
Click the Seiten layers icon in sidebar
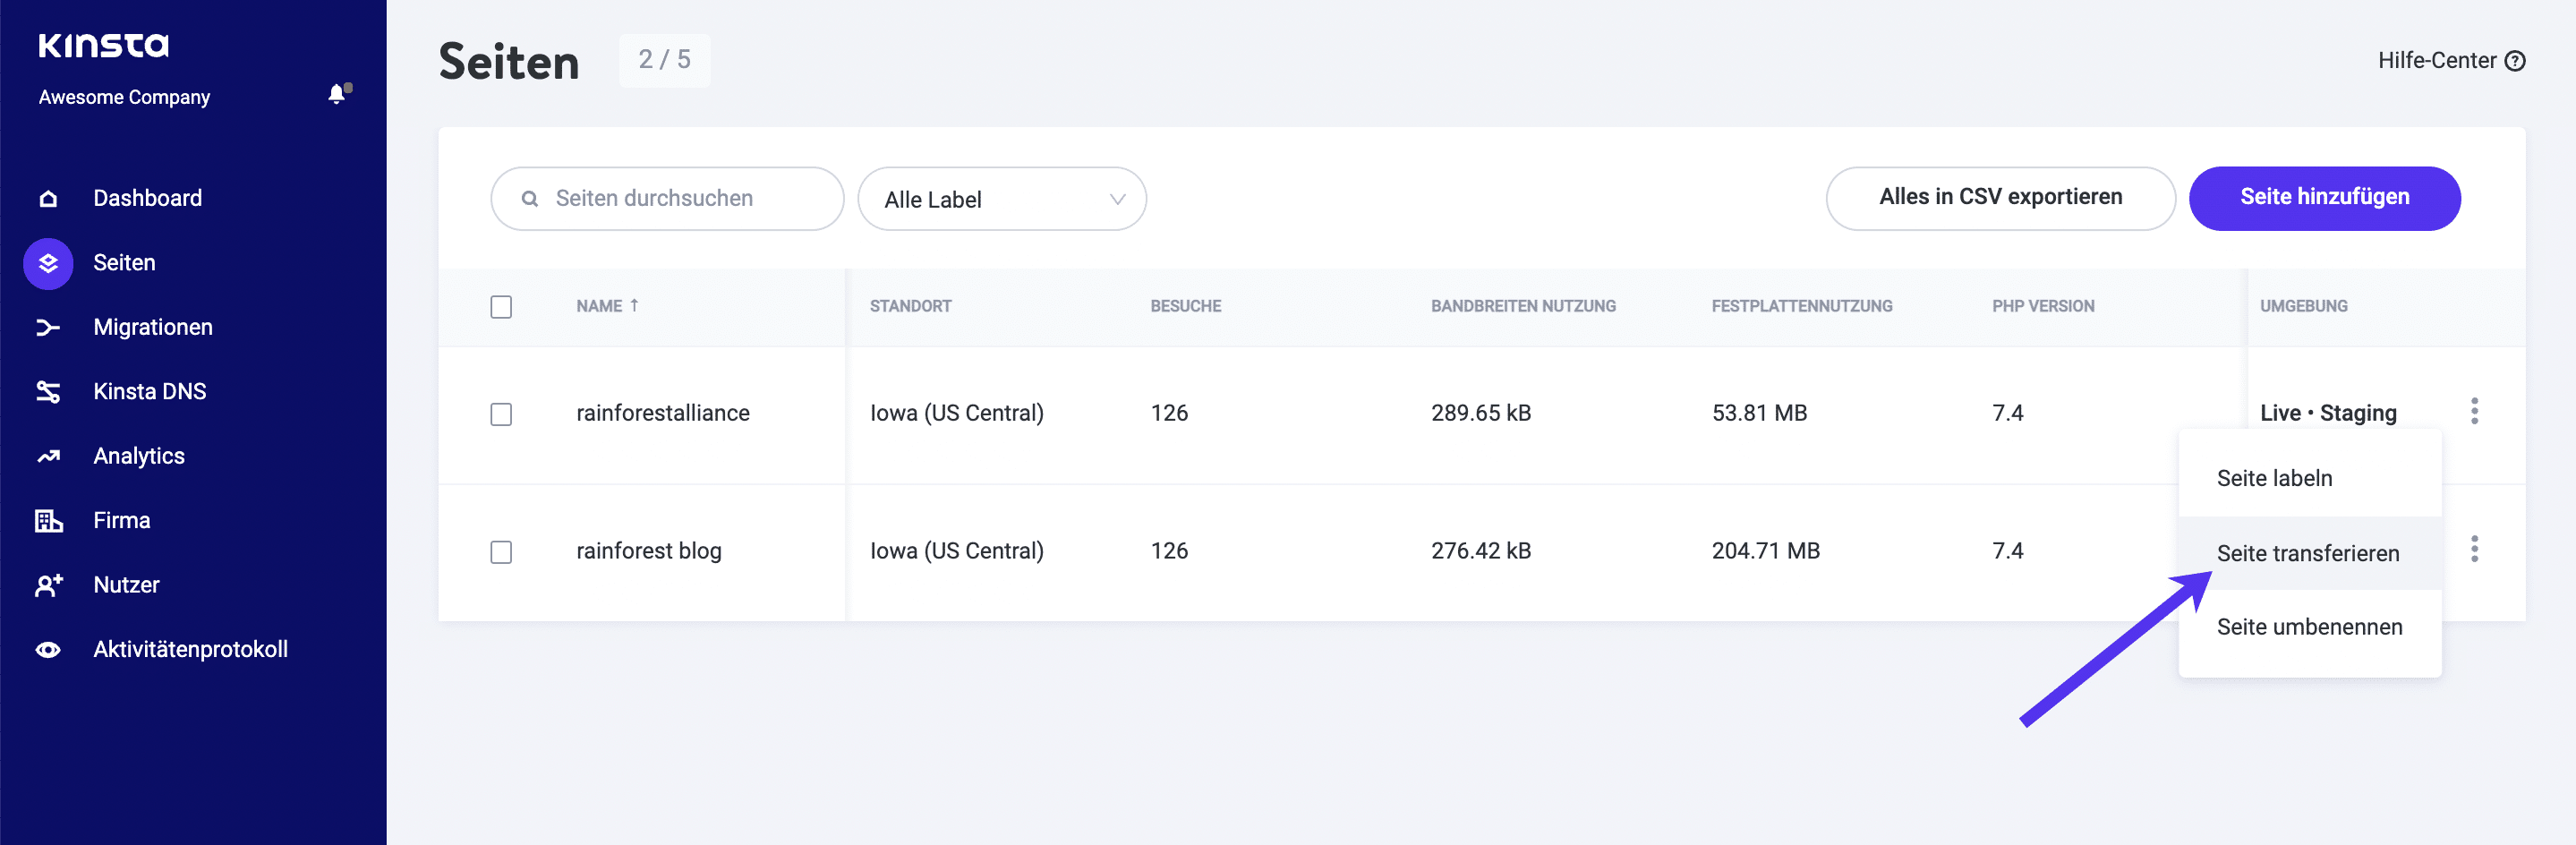pyautogui.click(x=48, y=263)
